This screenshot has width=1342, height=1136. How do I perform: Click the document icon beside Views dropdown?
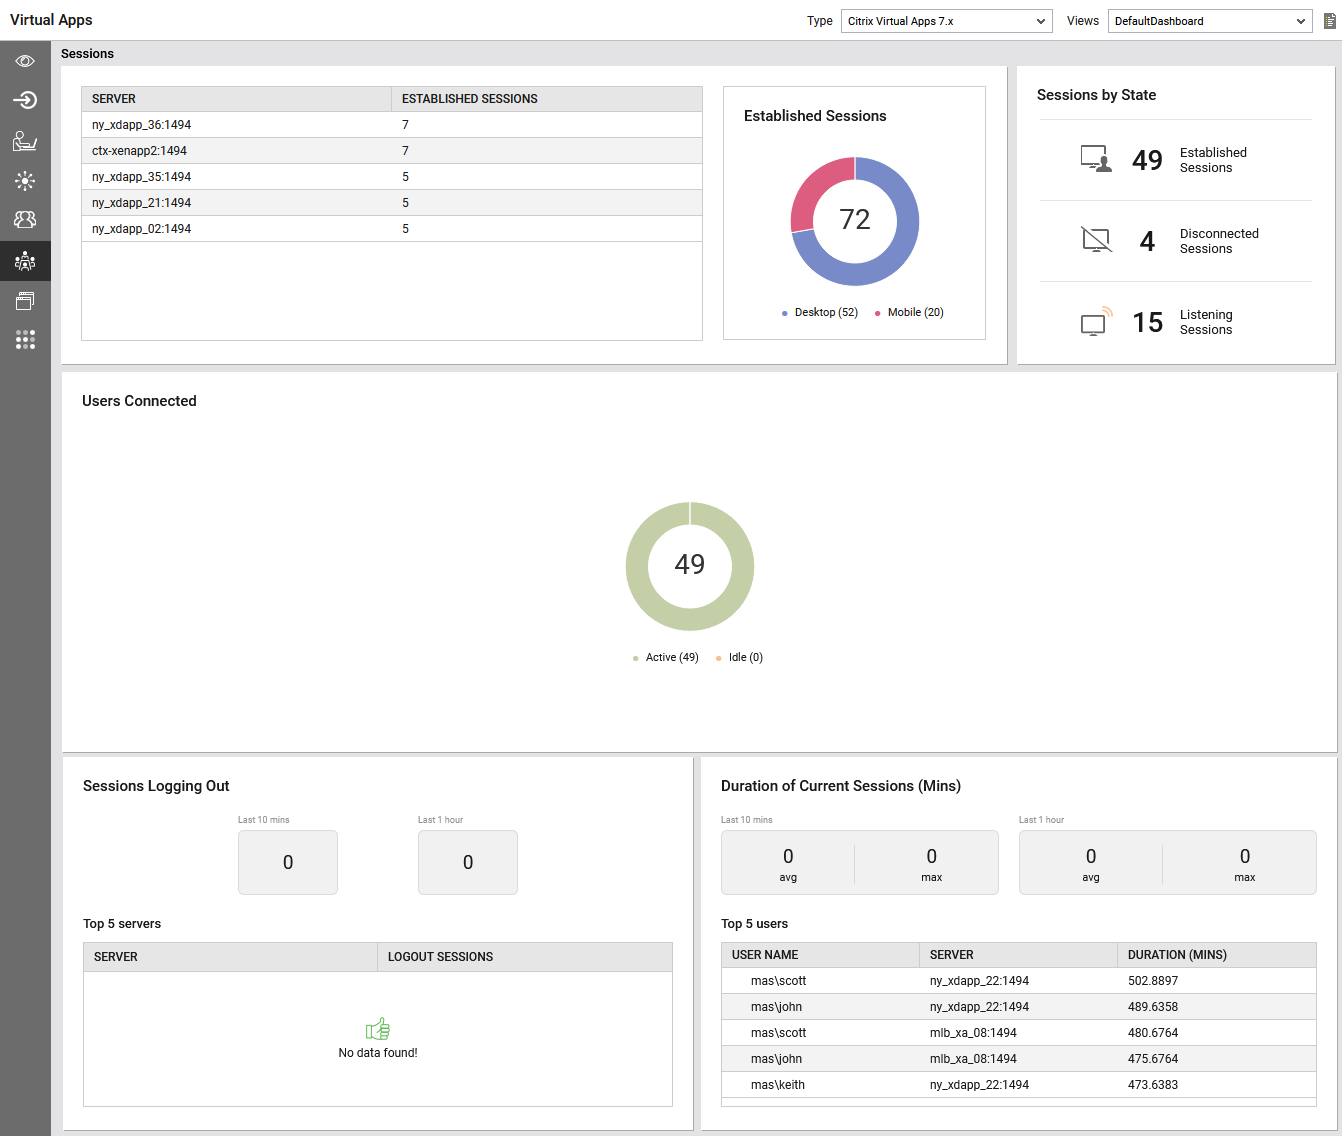1329,21
